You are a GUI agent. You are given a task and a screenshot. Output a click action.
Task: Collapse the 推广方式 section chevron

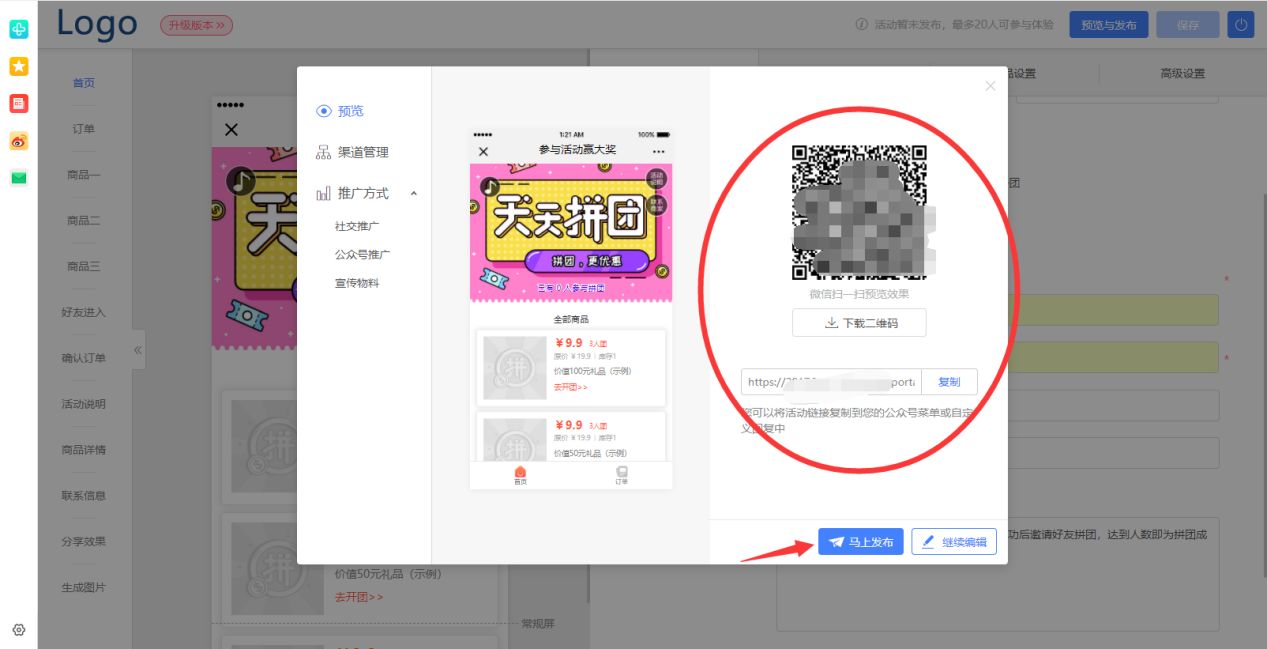(x=414, y=193)
